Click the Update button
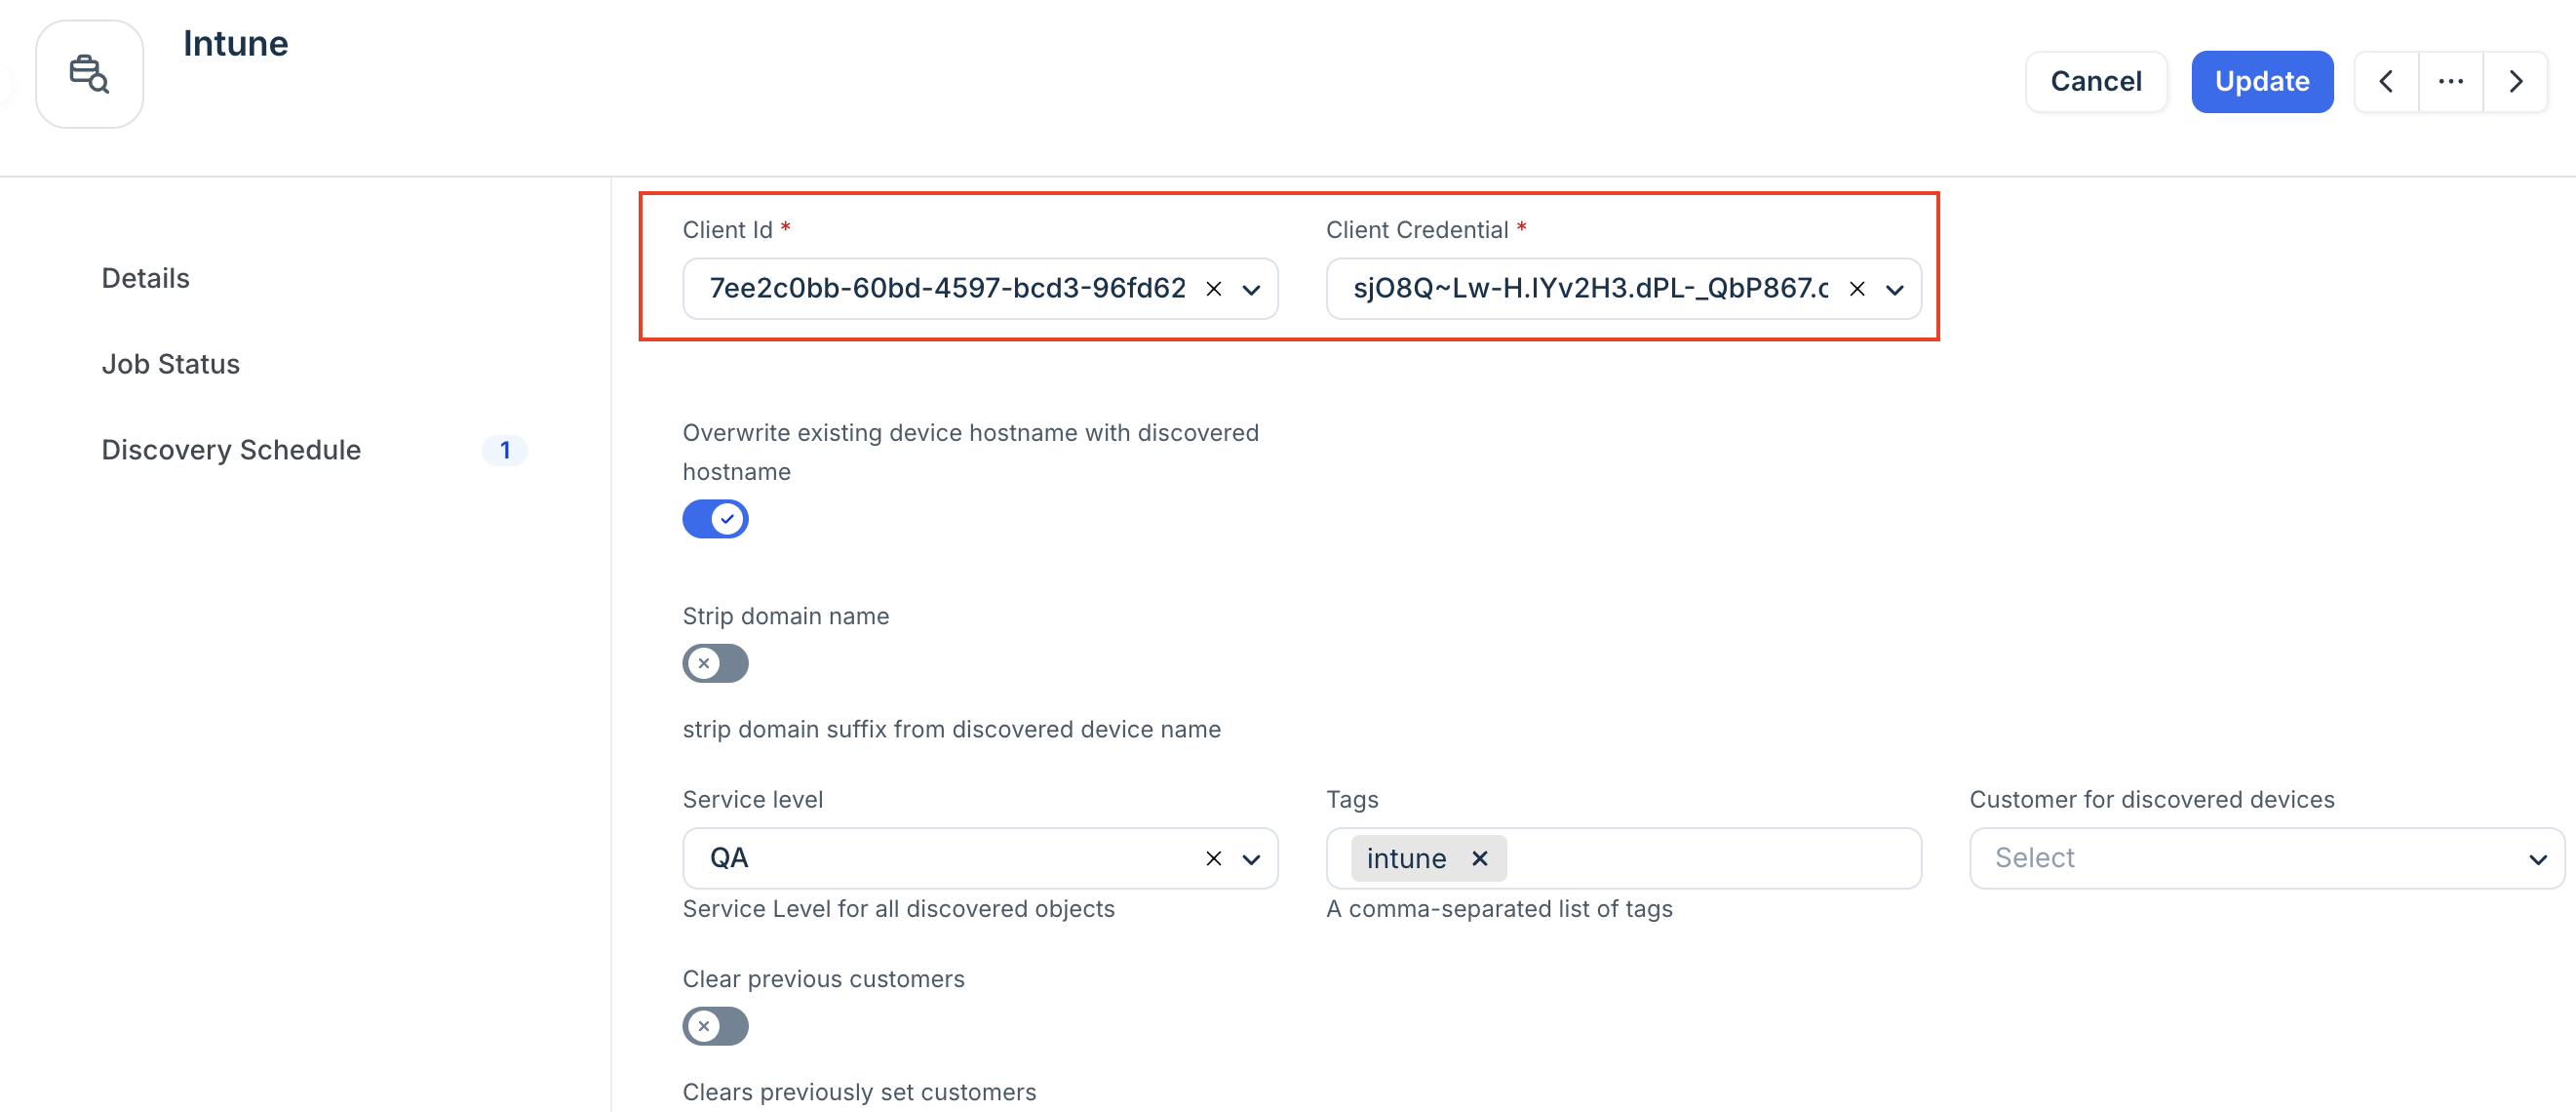The width and height of the screenshot is (2576, 1112). pos(2262,81)
